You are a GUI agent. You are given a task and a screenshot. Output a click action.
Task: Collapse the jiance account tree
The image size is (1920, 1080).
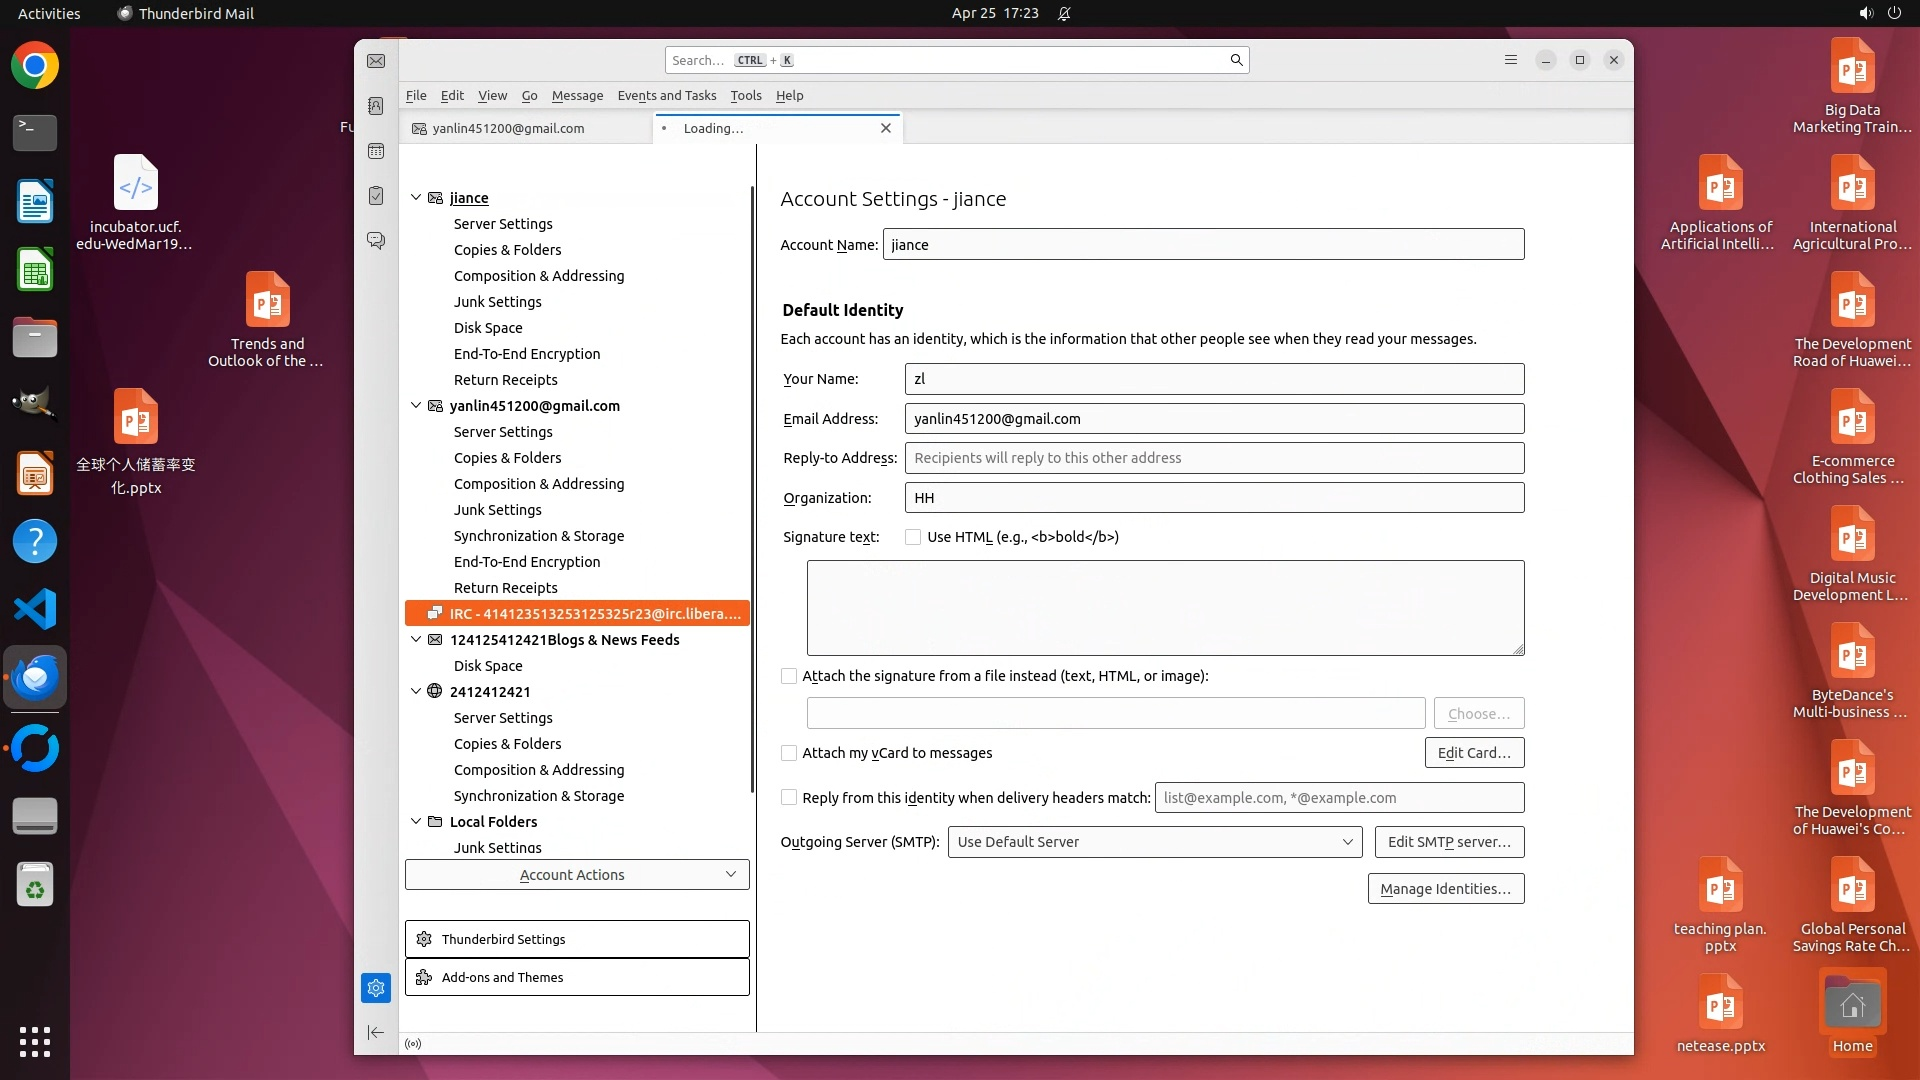[x=416, y=198]
